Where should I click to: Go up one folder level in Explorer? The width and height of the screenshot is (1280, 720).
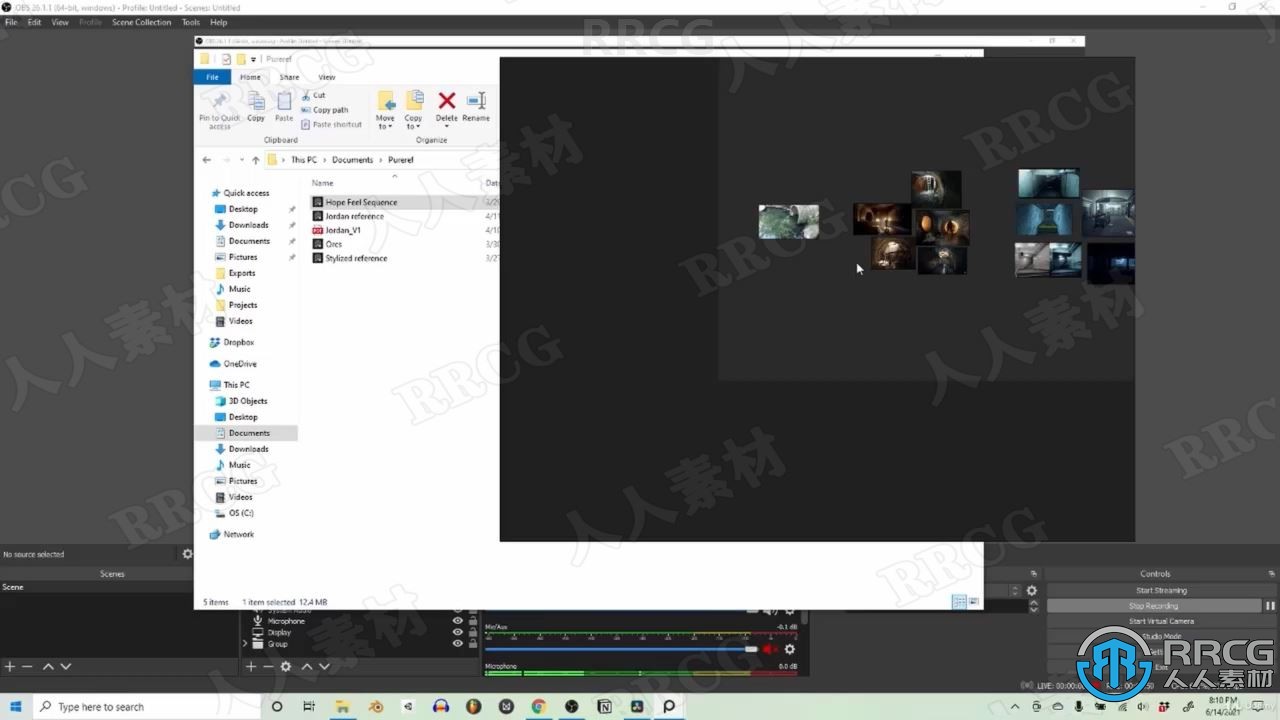[x=255, y=160]
